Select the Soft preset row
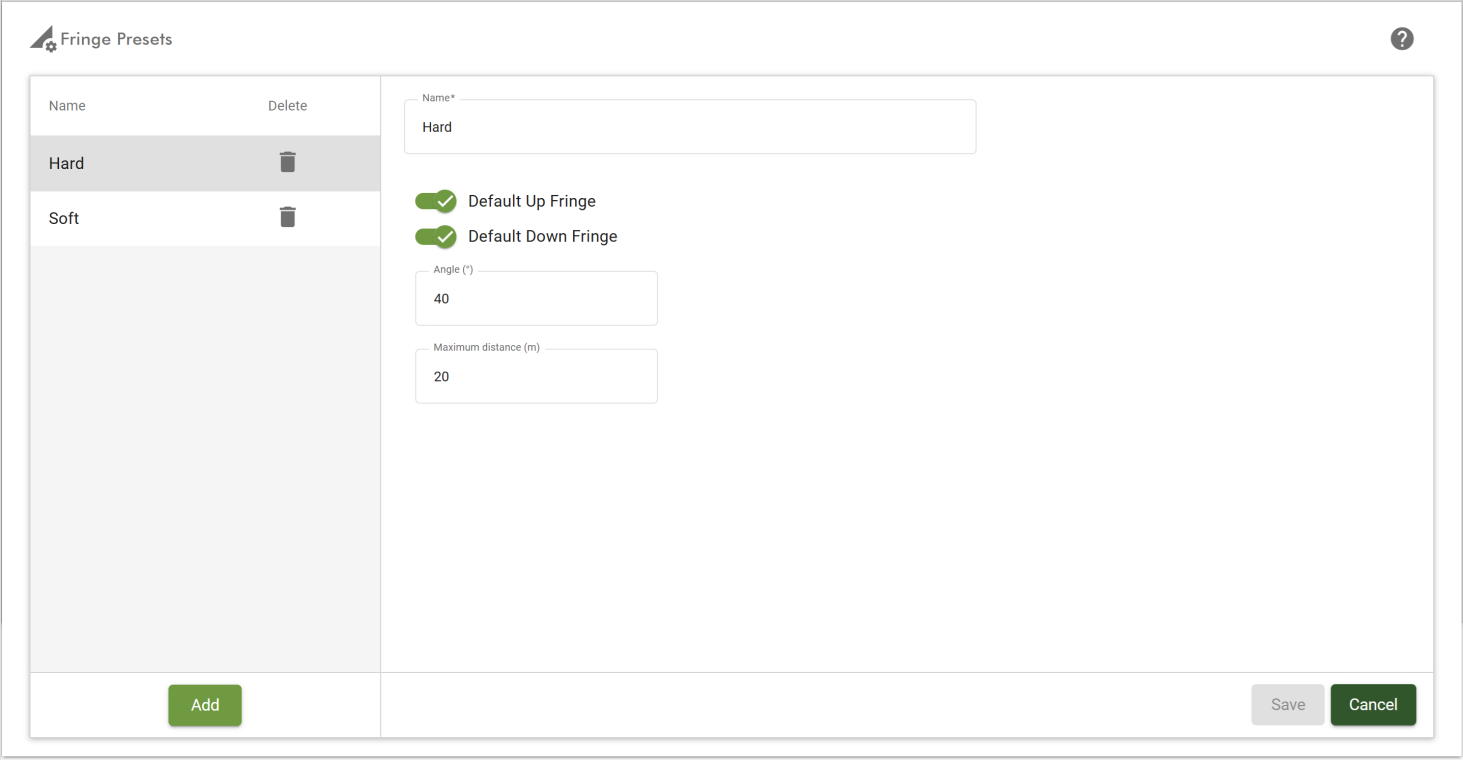This screenshot has width=1463, height=760. pyautogui.click(x=64, y=218)
